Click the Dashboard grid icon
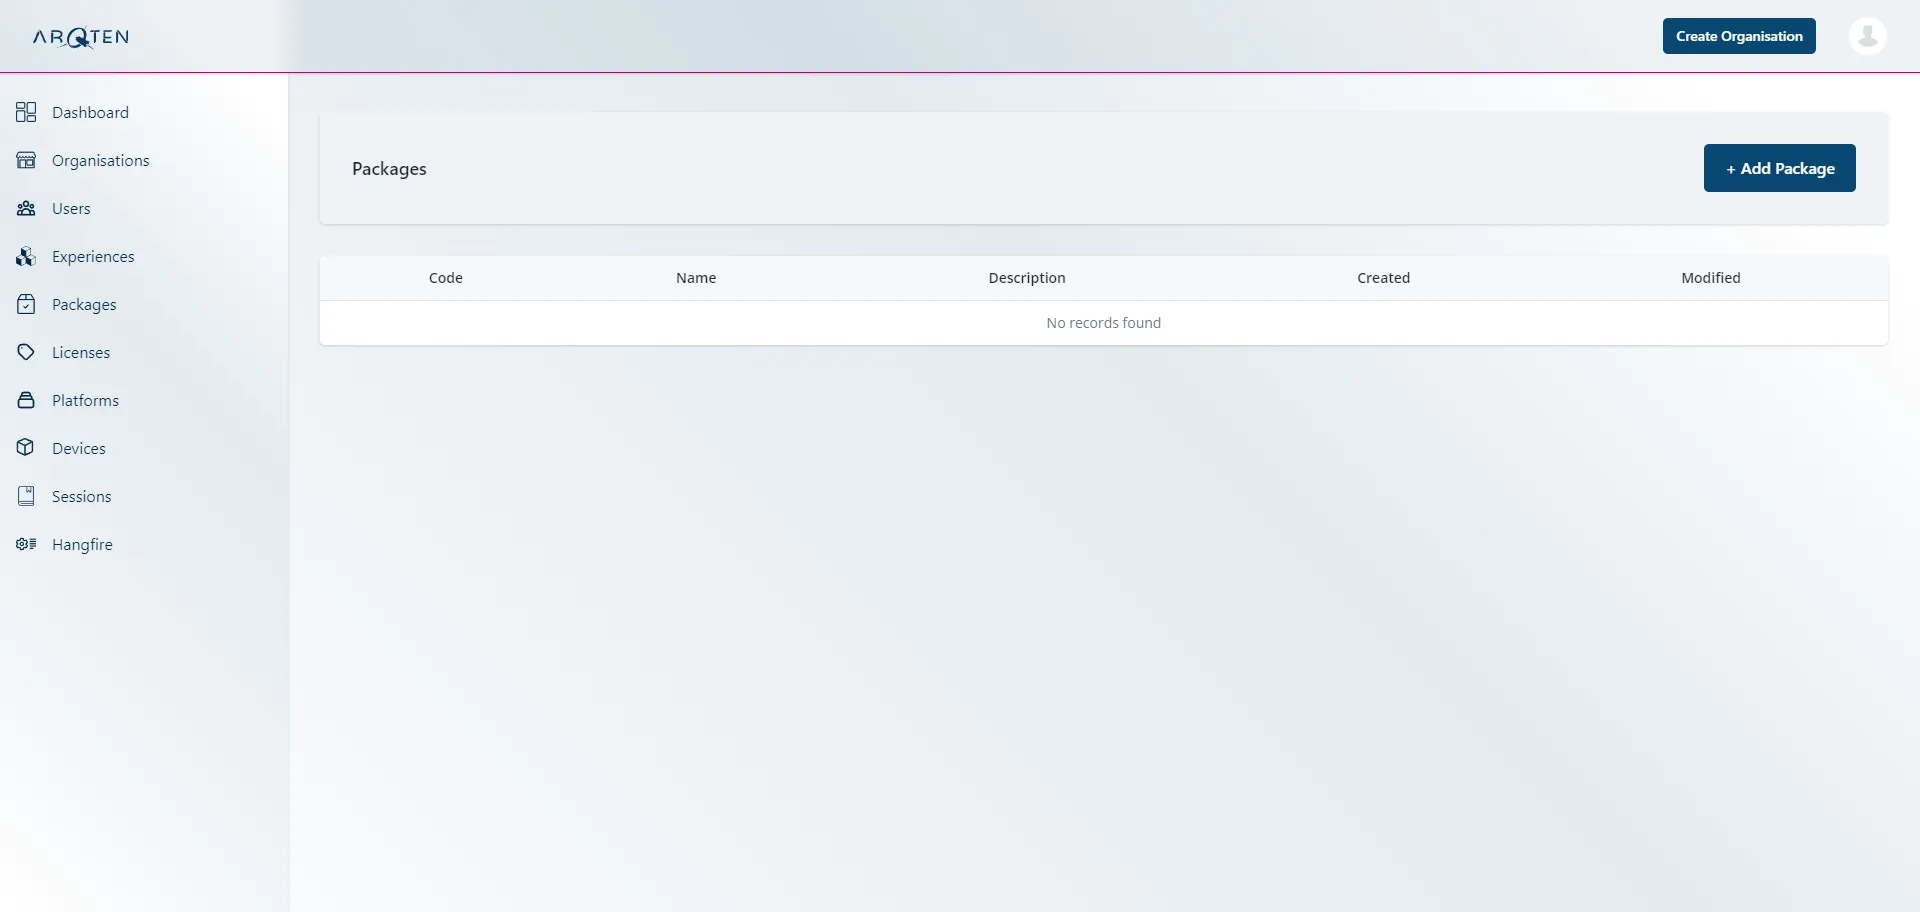1920x912 pixels. [x=26, y=112]
